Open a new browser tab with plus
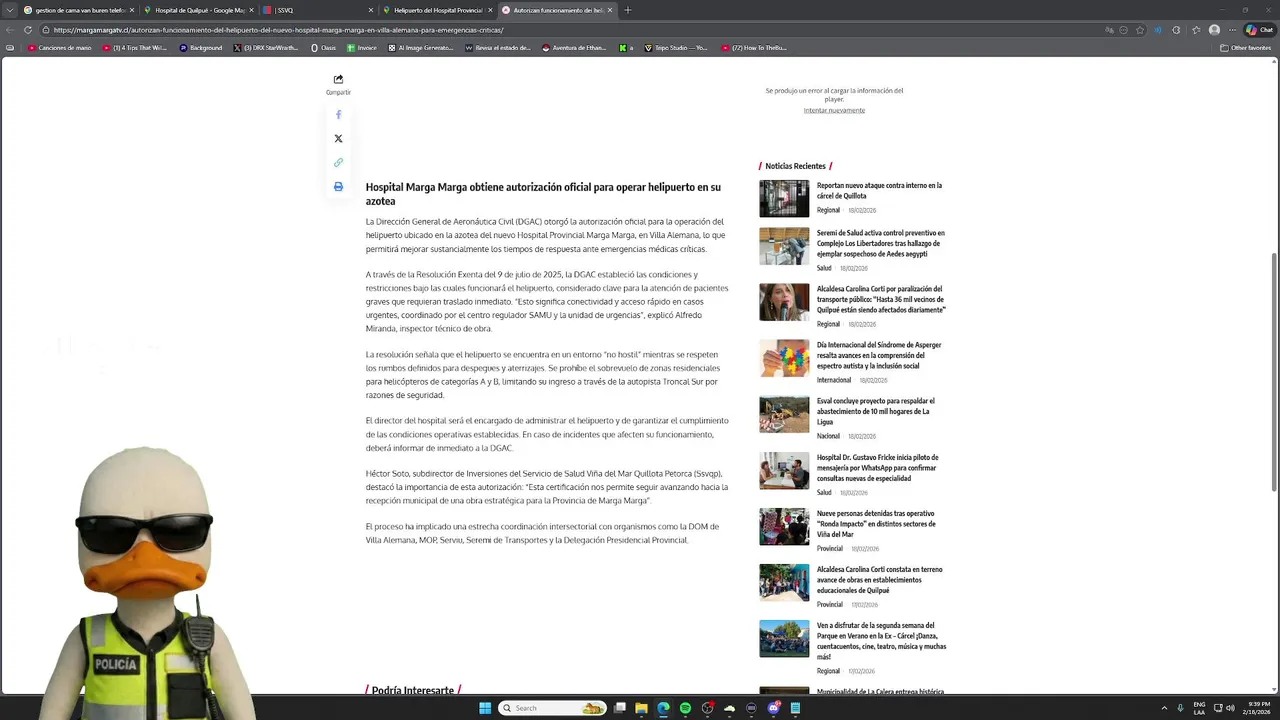This screenshot has width=1280, height=720. [x=628, y=10]
